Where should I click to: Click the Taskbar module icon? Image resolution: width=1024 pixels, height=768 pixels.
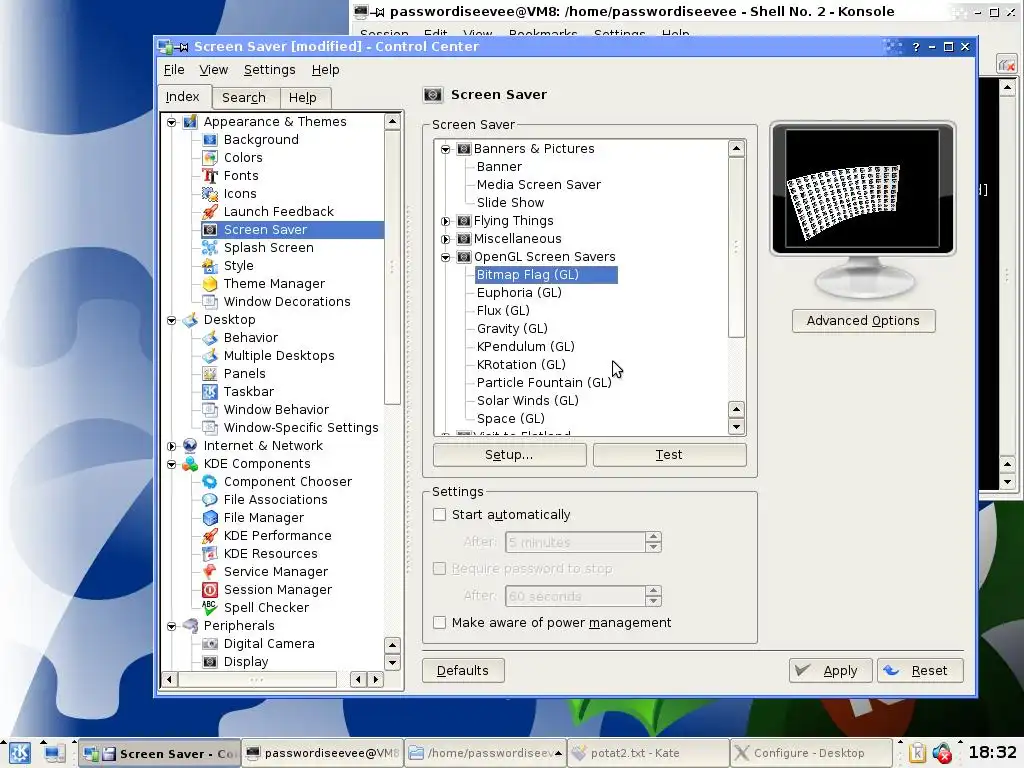click(x=210, y=392)
